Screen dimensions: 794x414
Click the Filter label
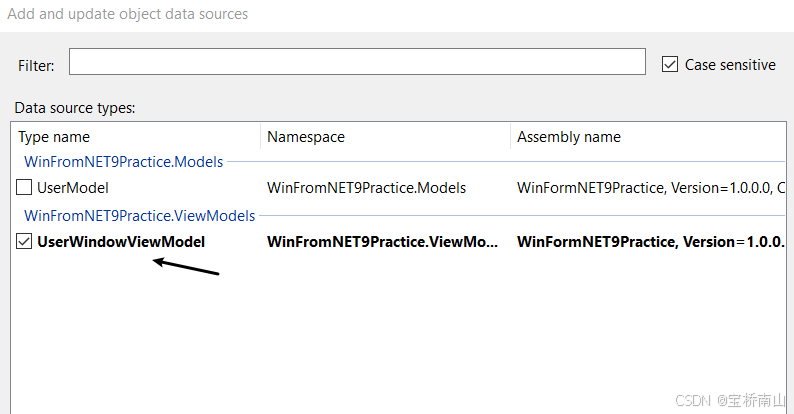(x=36, y=65)
